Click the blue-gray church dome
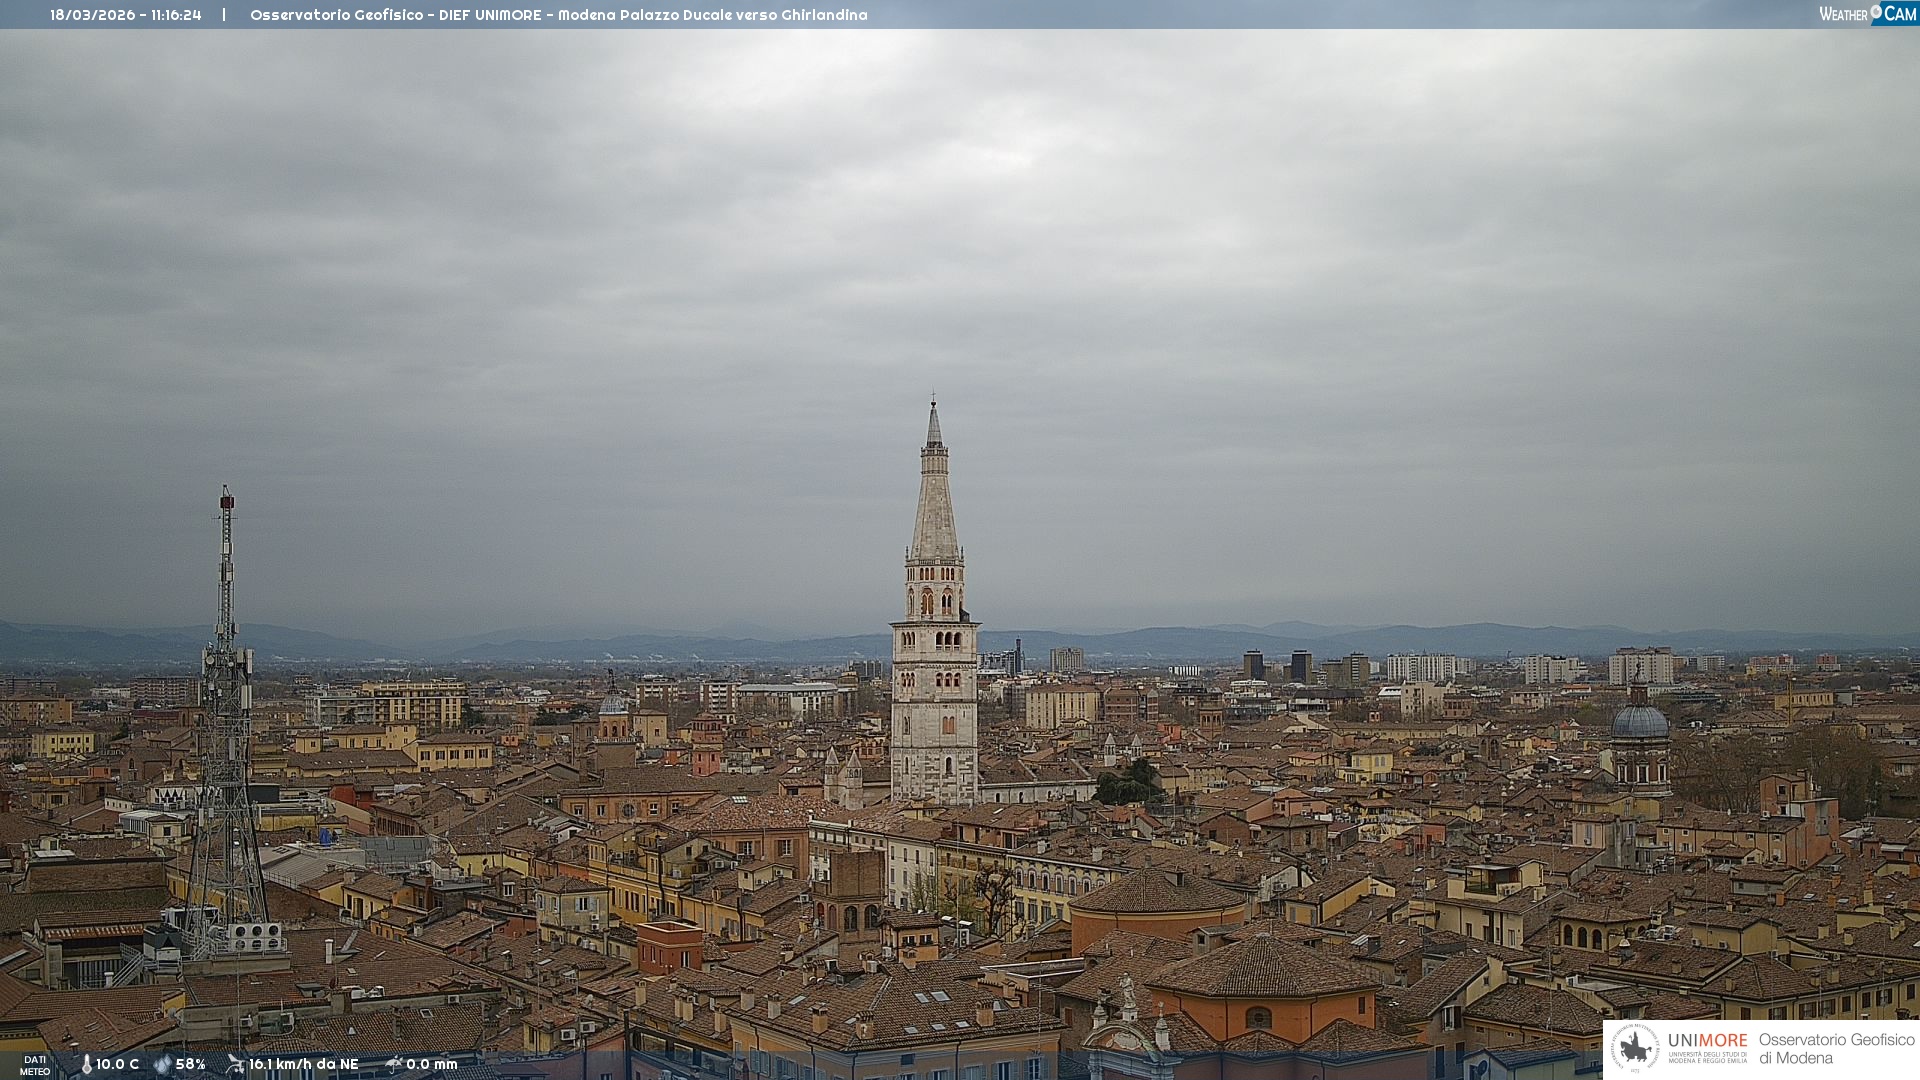Screen dimensions: 1920x1080 coord(1639,722)
